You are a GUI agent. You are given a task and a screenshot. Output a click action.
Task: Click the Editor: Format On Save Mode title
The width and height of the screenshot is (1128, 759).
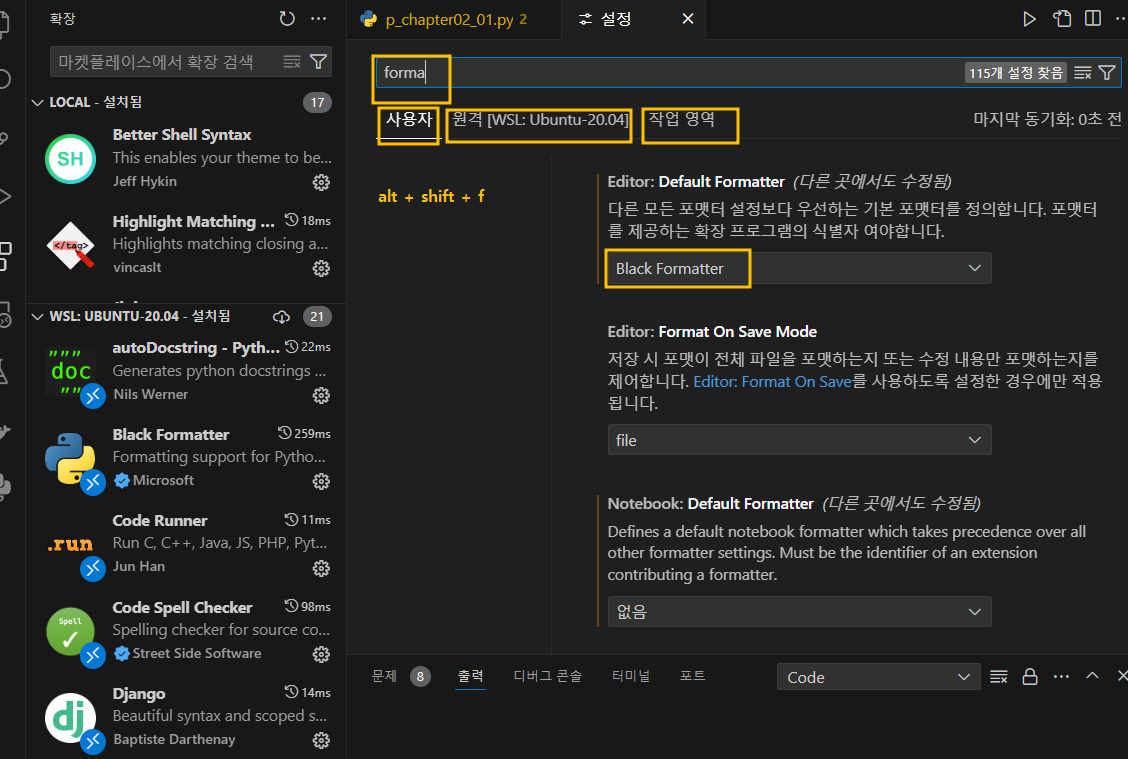click(712, 332)
